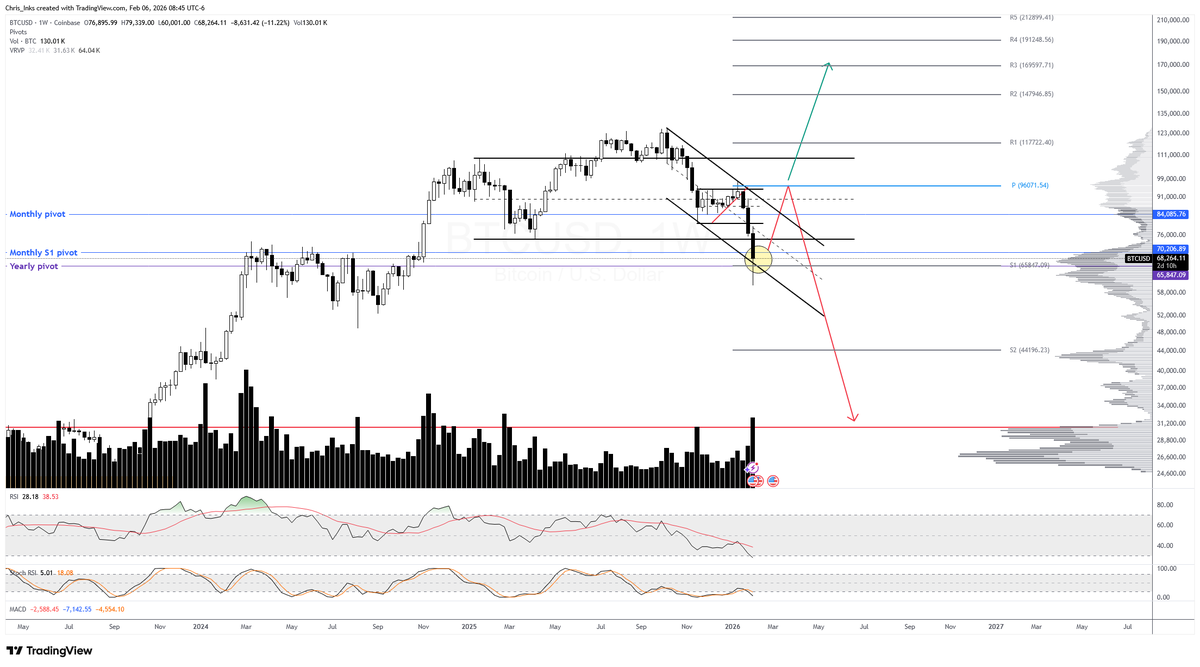The width and height of the screenshot is (1200, 667).
Task: Click the 2024 label on the time axis
Action: click(x=201, y=626)
